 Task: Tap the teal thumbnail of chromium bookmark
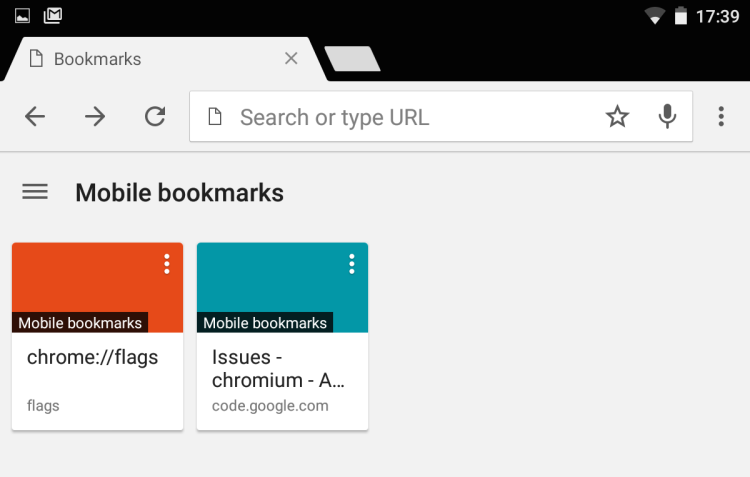(282, 288)
